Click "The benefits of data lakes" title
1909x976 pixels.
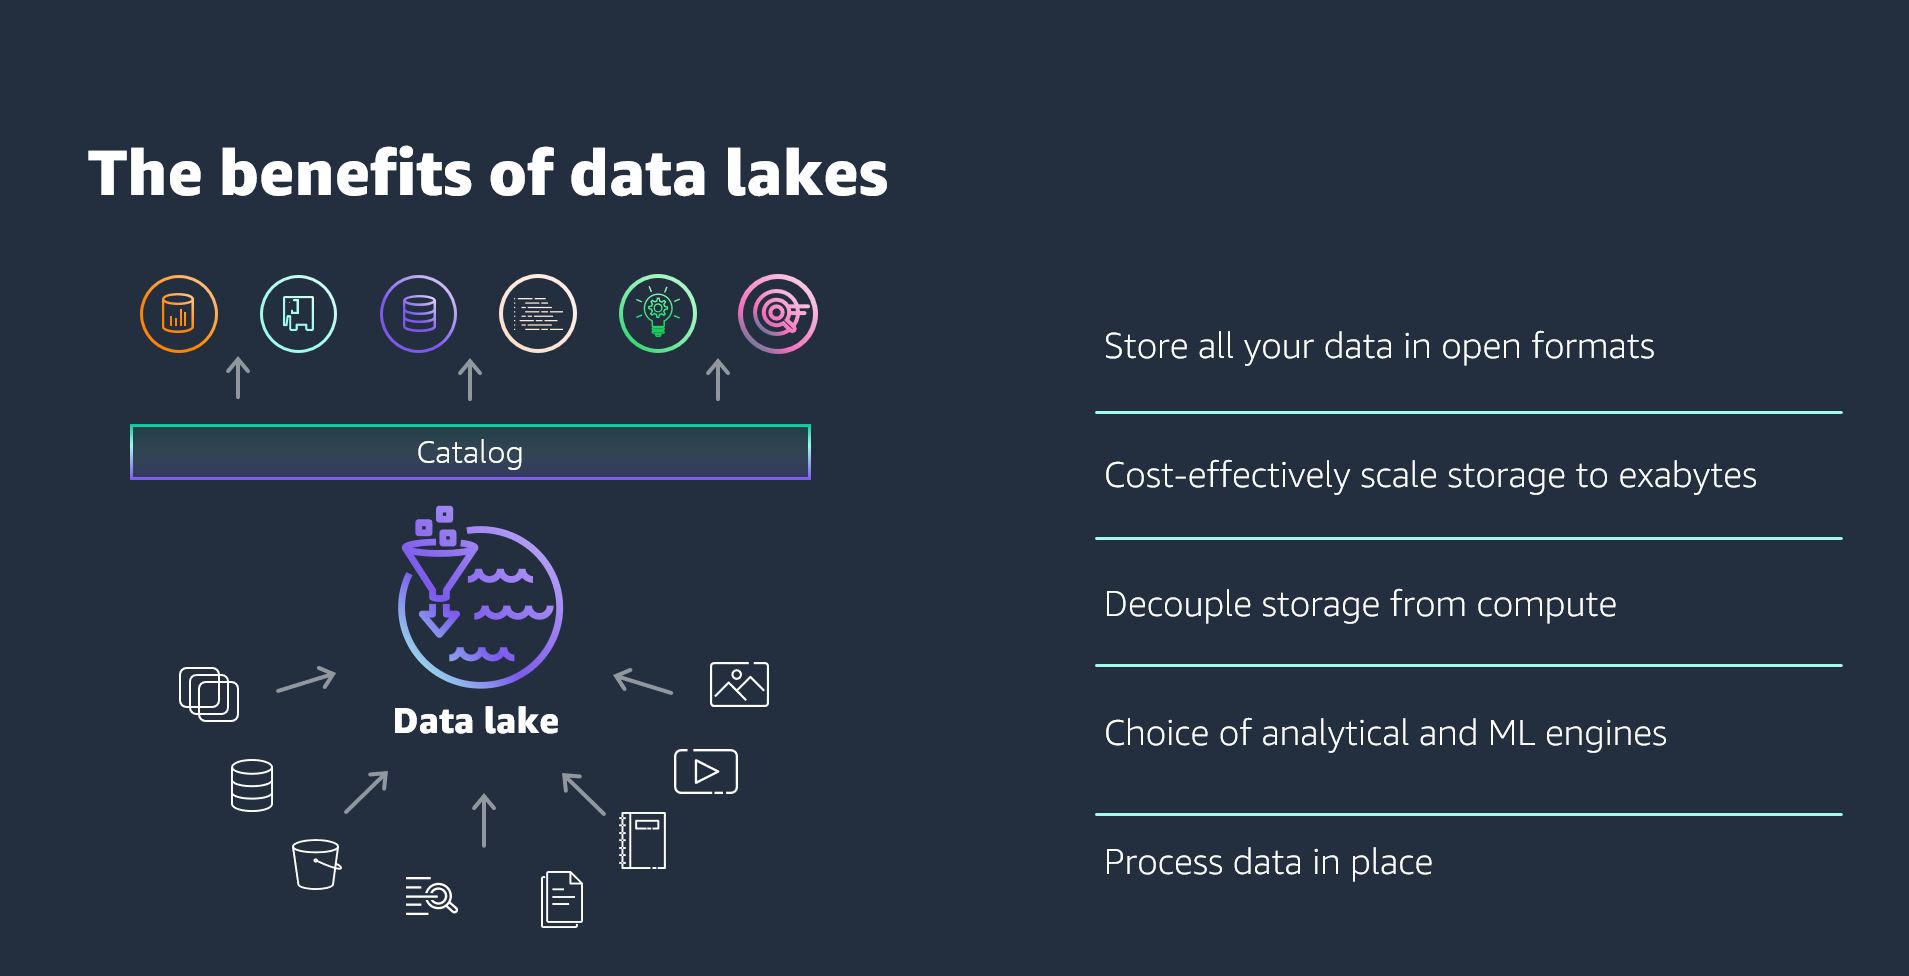tap(488, 173)
